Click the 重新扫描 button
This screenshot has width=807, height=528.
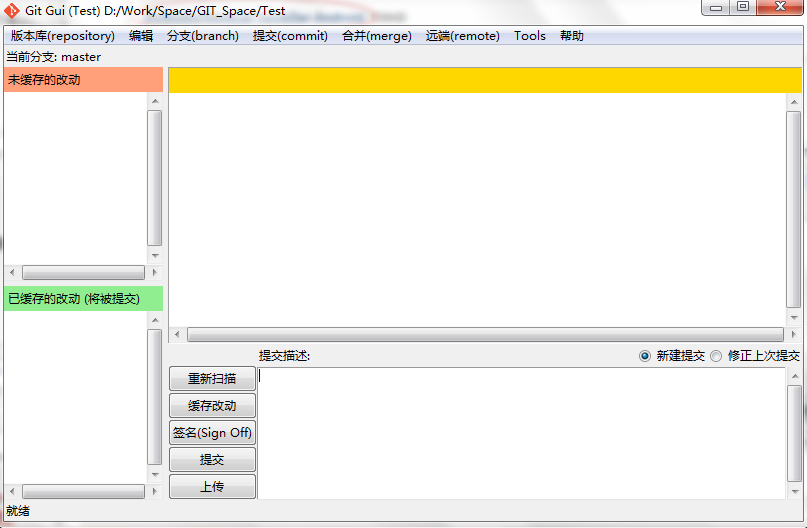click(212, 379)
